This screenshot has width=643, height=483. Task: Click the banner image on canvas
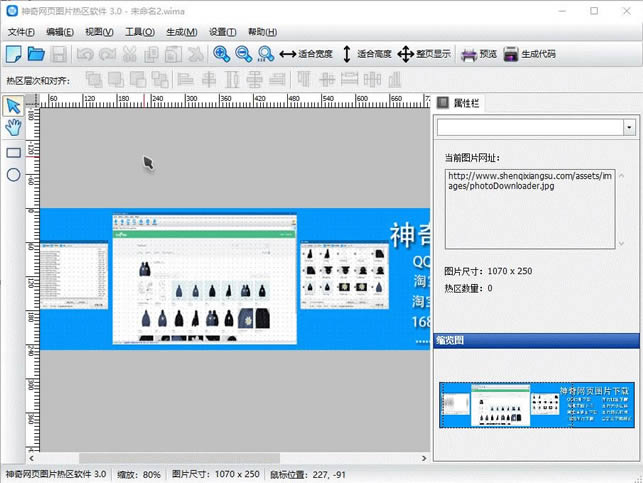[235, 279]
